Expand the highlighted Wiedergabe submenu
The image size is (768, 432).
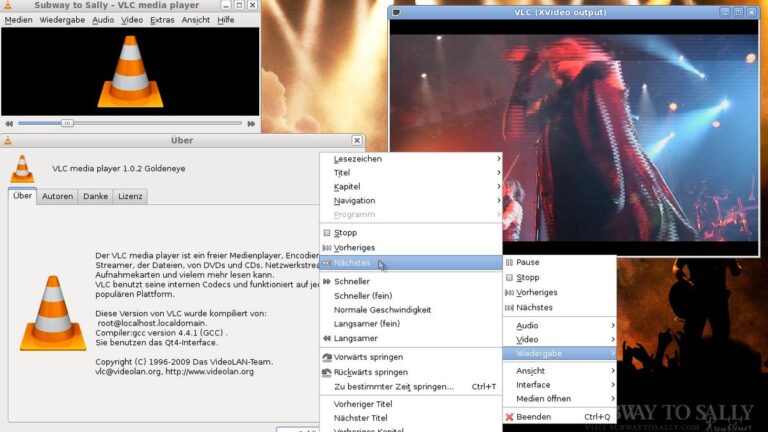[559, 354]
